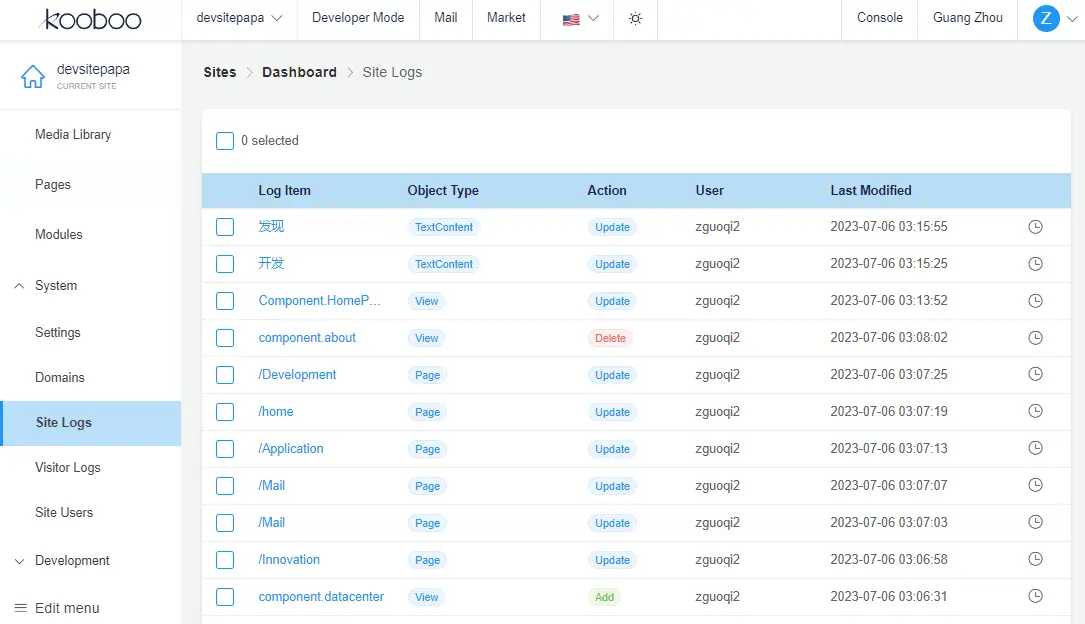The height and width of the screenshot is (624, 1085).
Task: Open the Z user avatar
Action: pos(1046,18)
